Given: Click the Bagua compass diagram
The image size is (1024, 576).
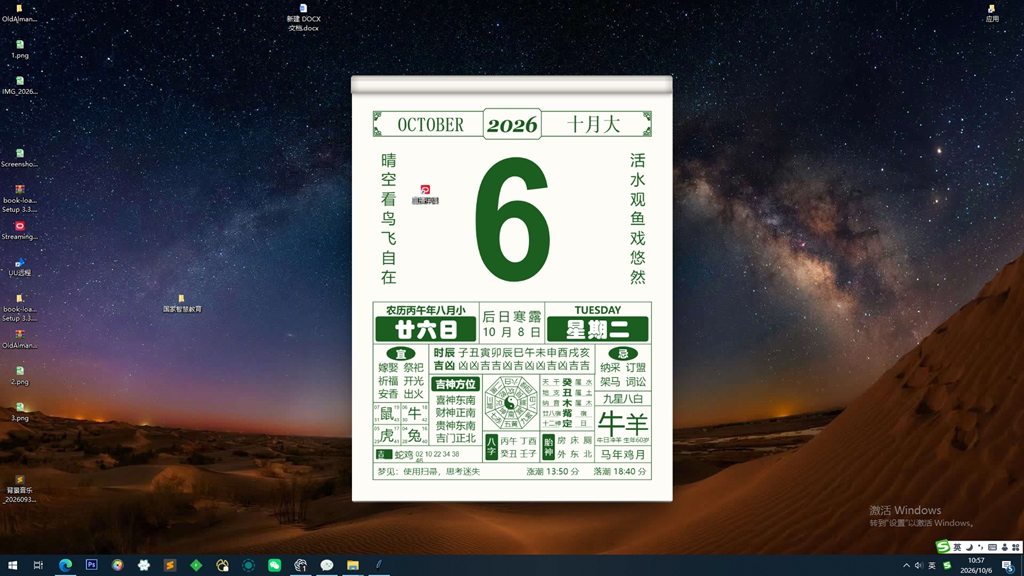Looking at the screenshot, I should tap(511, 402).
